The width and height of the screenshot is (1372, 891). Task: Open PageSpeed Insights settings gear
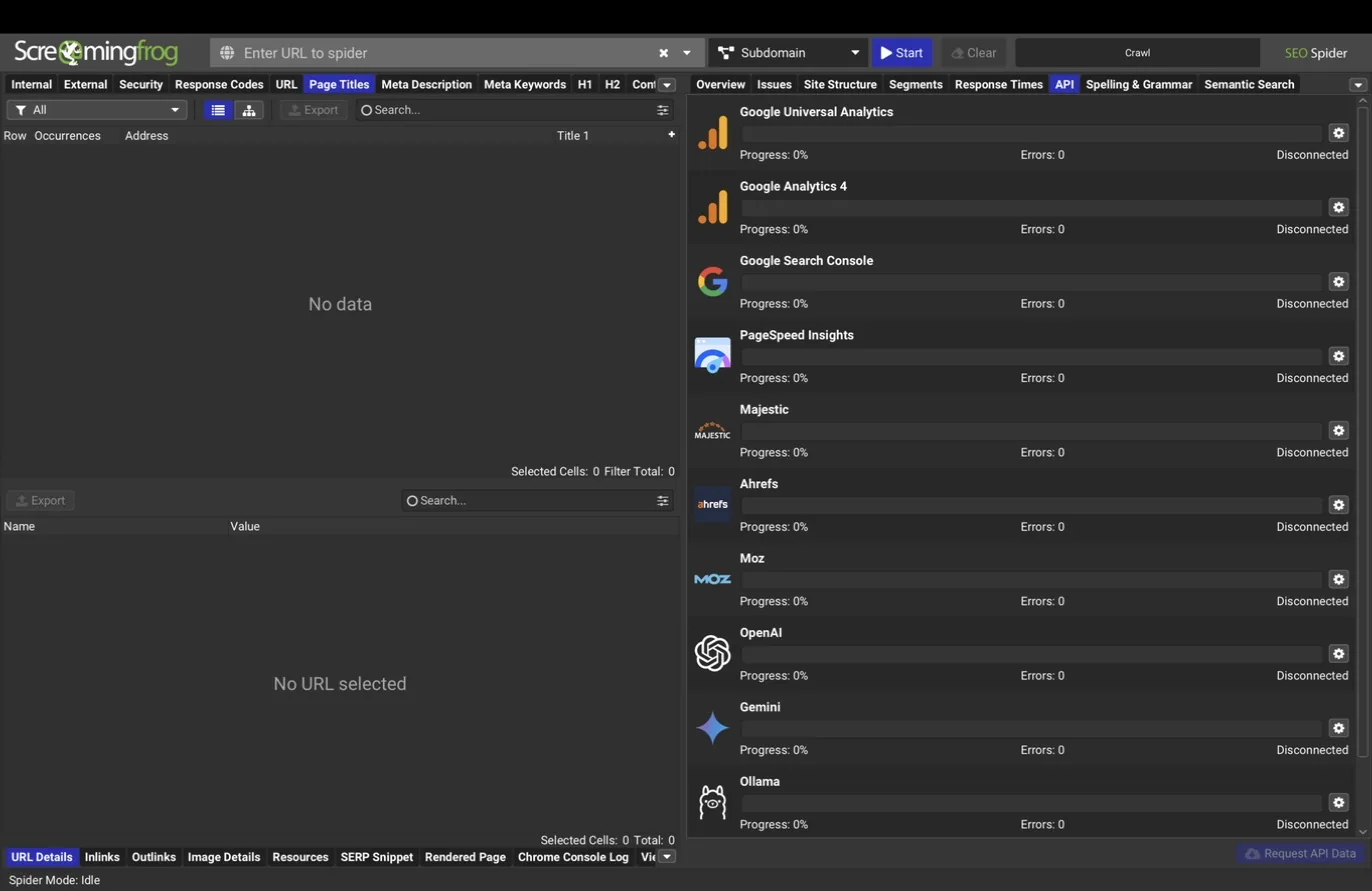[1338, 356]
